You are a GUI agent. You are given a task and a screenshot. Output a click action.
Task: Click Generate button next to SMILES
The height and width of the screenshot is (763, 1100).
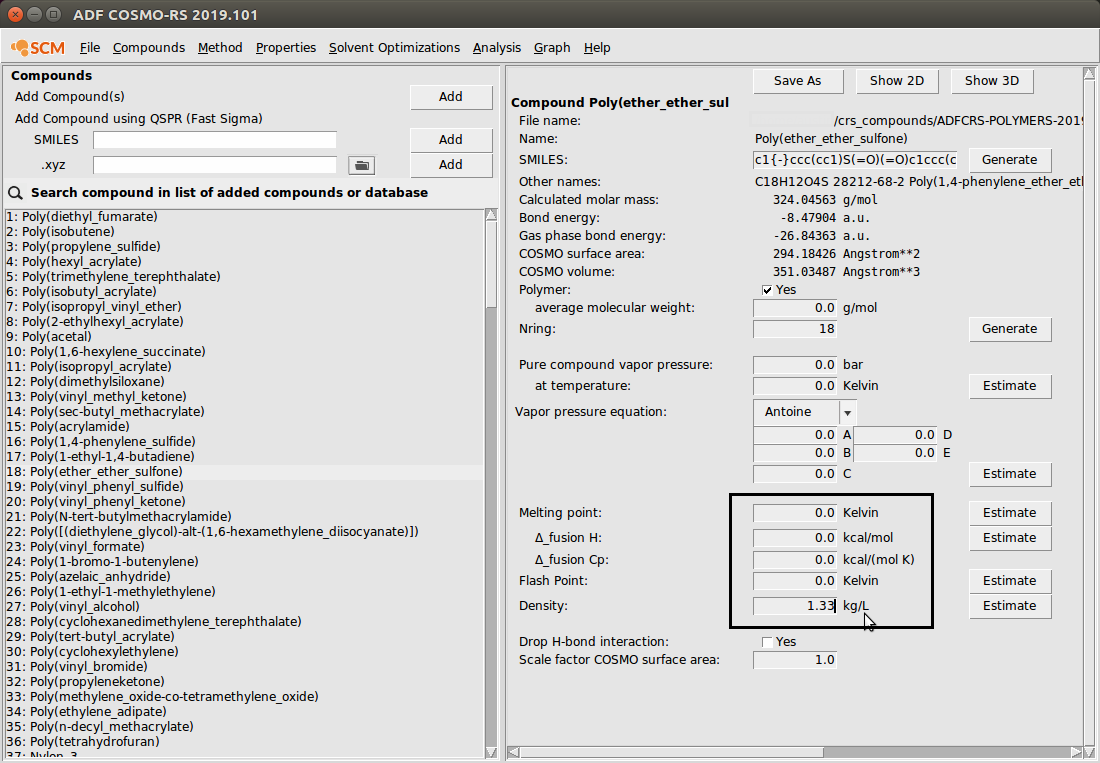pyautogui.click(x=1009, y=160)
